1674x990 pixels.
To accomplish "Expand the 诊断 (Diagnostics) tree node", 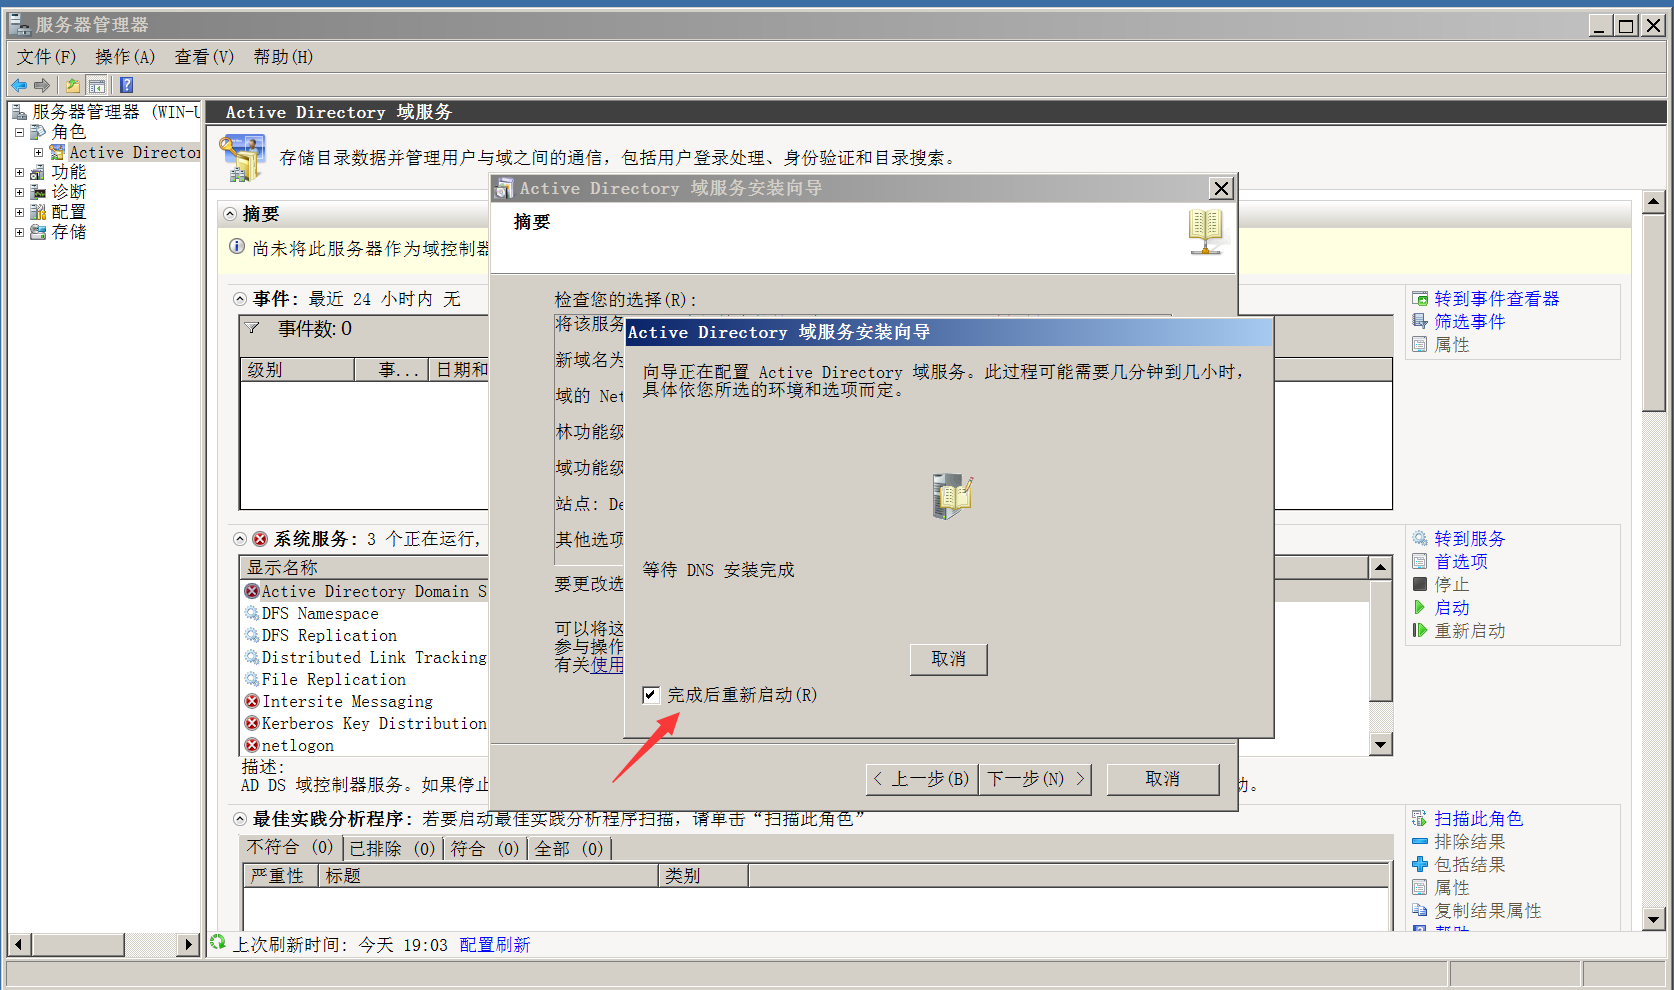I will [19, 192].
